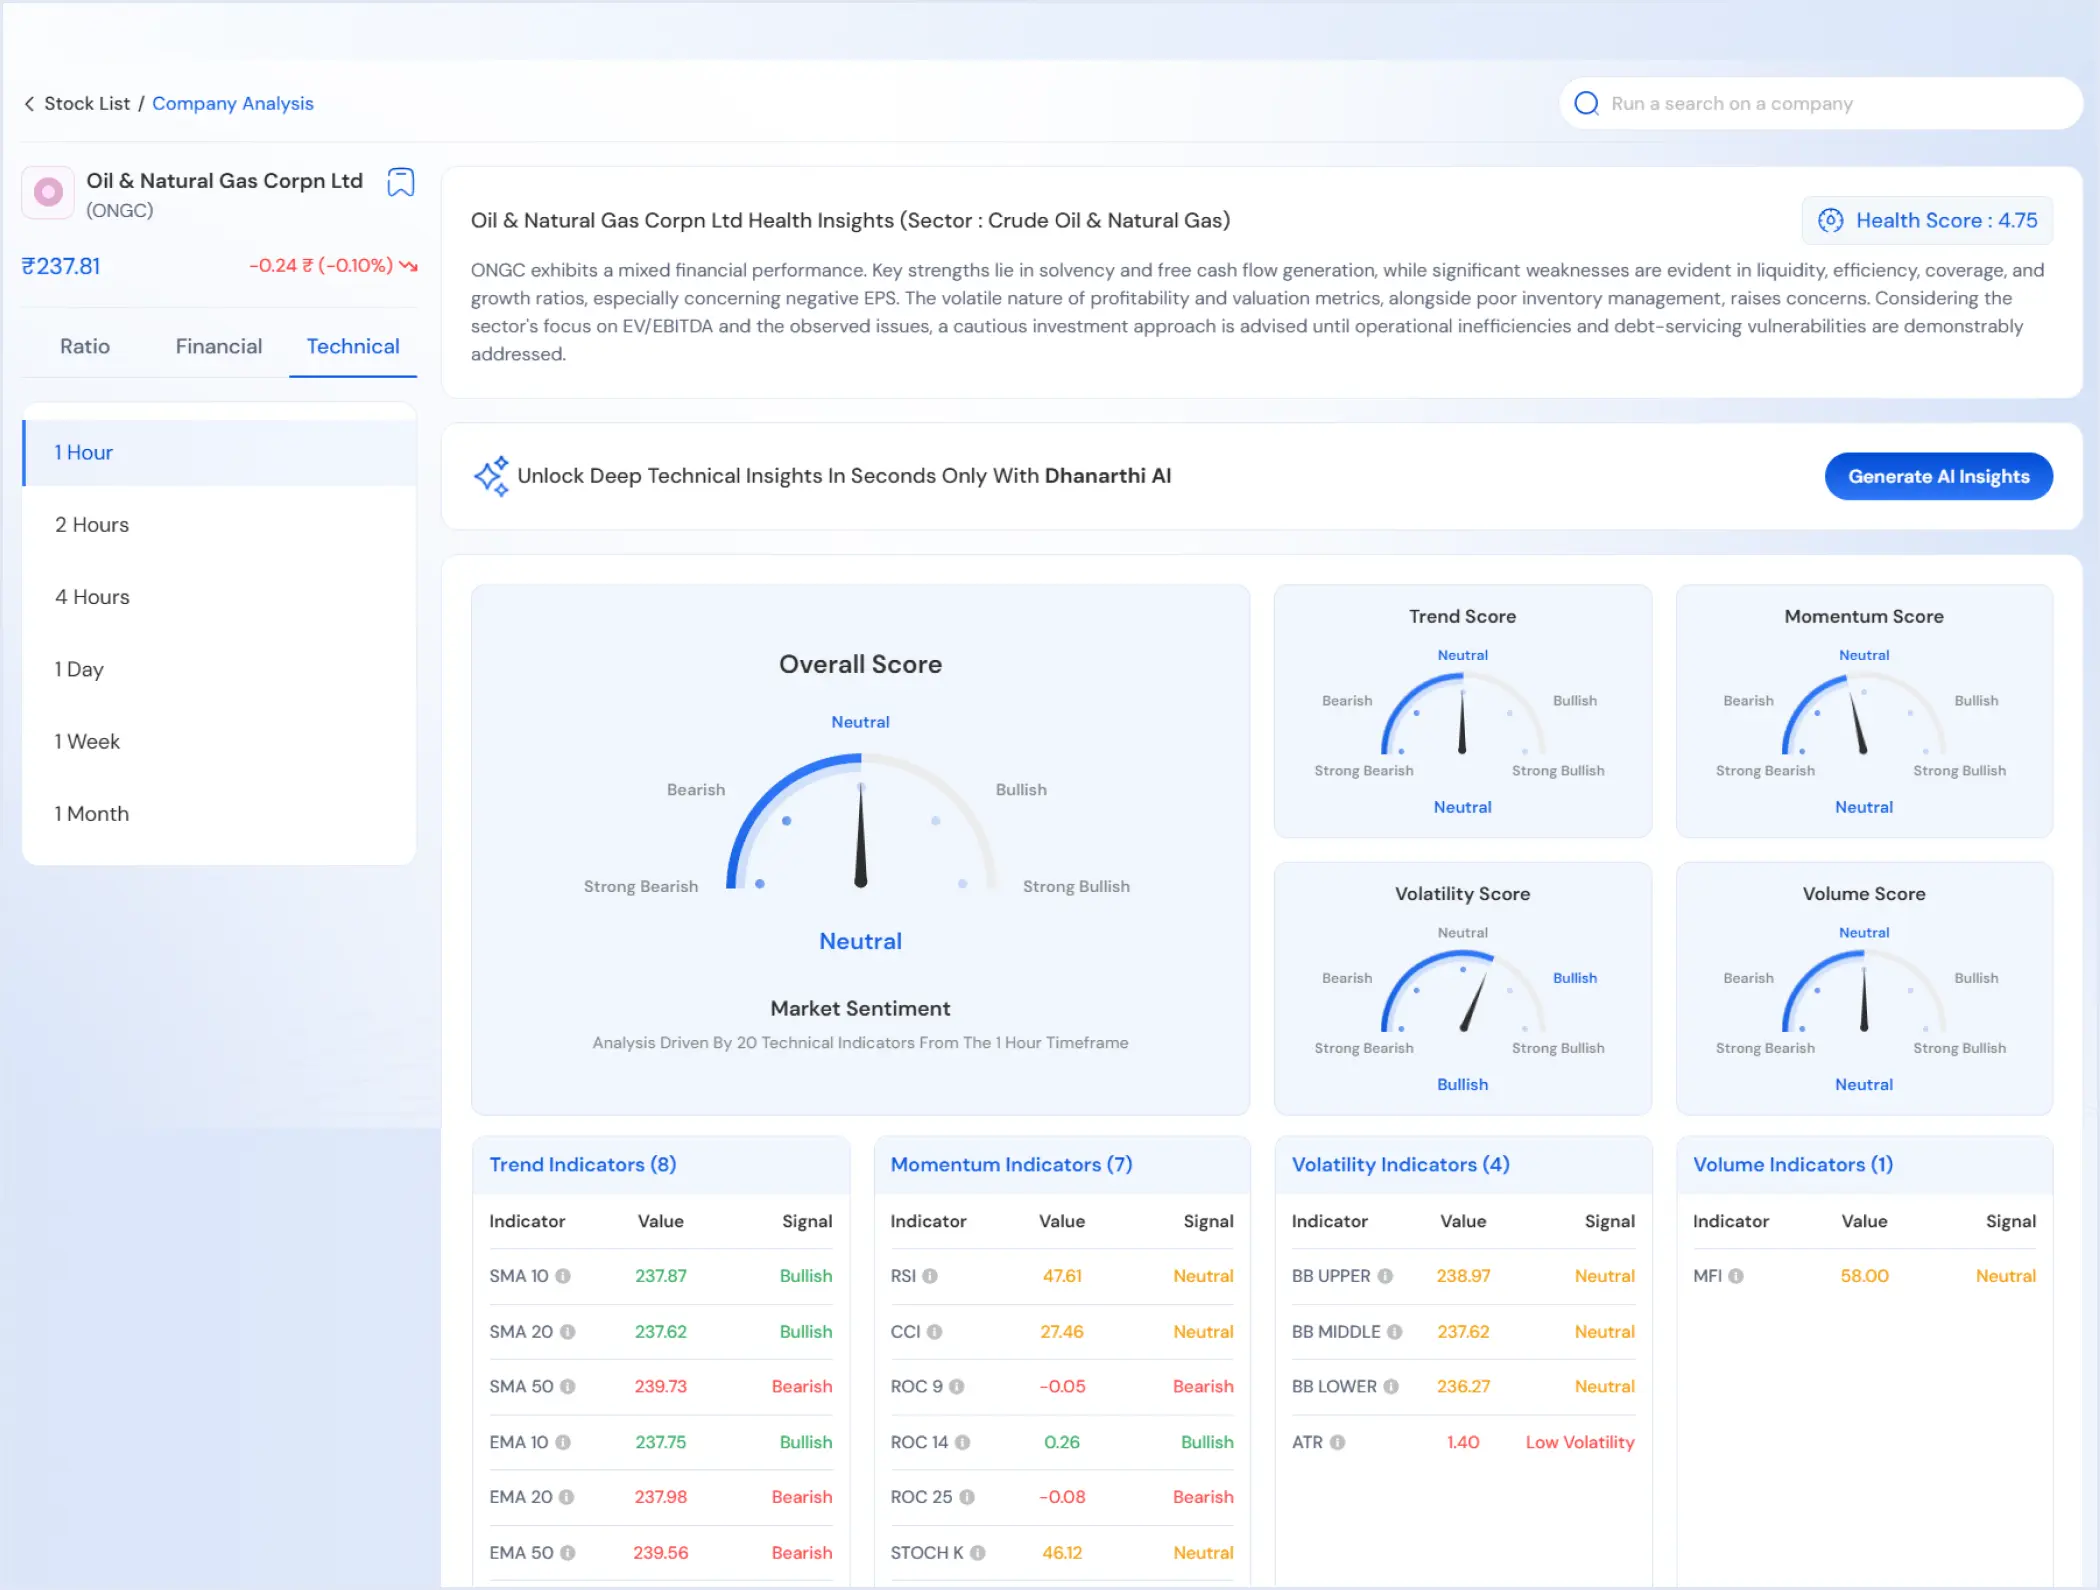Click the EMA 20 info icon
This screenshot has width=2100, height=1590.
[566, 1497]
